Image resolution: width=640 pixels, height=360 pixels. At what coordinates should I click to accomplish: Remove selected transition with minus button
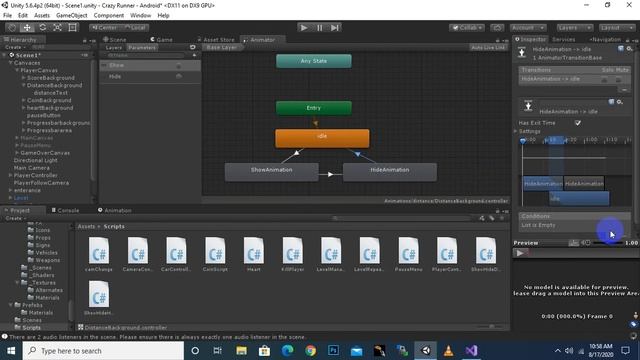[624, 89]
